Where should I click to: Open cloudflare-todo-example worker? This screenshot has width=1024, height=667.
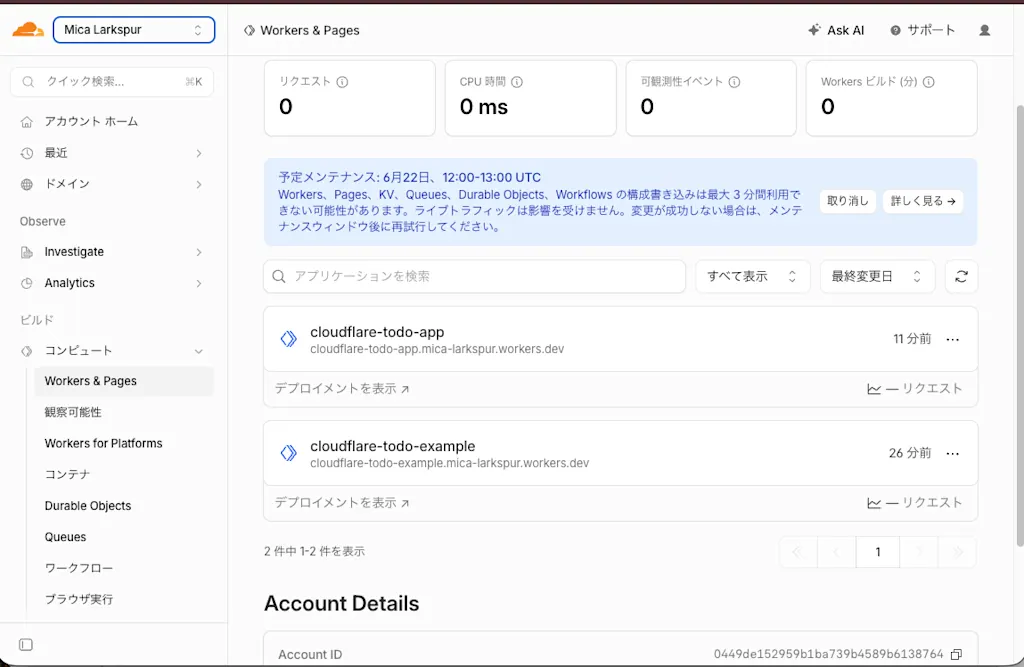(392, 446)
